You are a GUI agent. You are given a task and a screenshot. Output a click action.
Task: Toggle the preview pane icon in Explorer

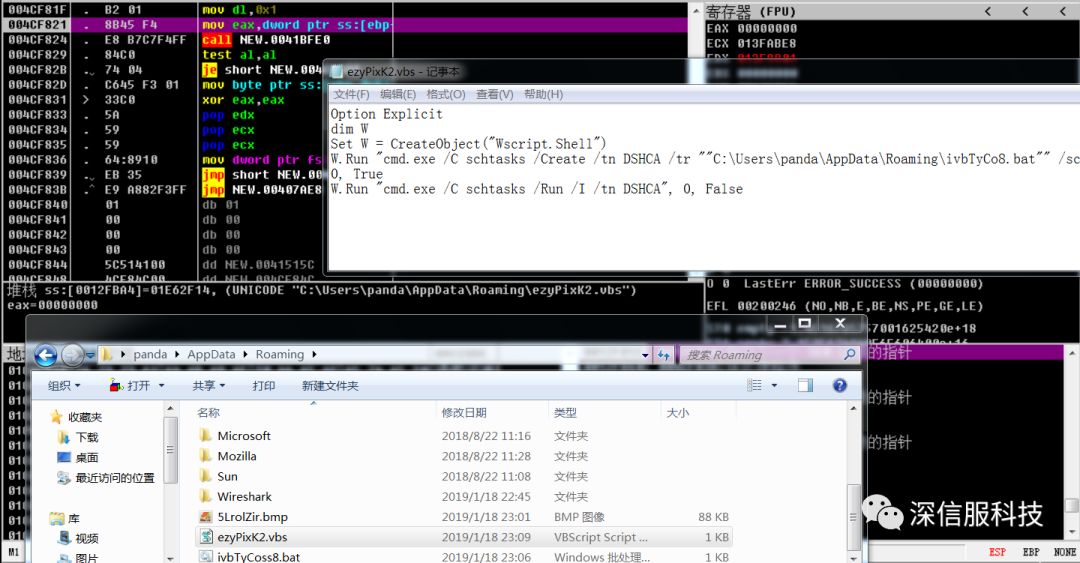coord(805,385)
